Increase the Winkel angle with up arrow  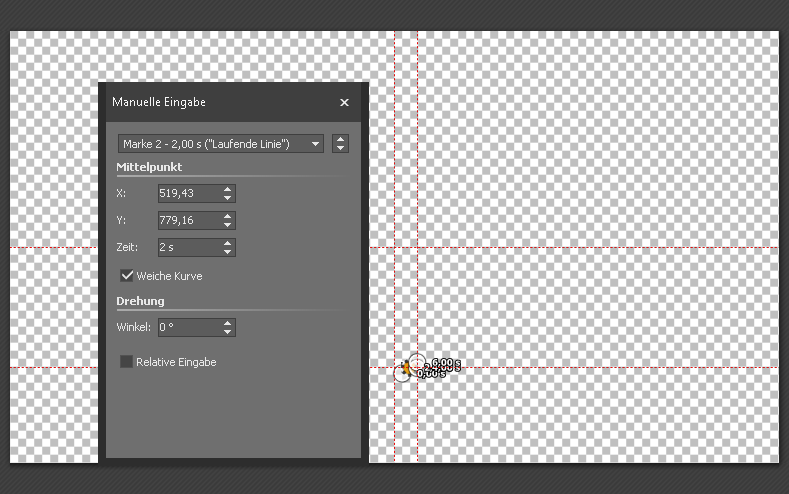[228, 323]
